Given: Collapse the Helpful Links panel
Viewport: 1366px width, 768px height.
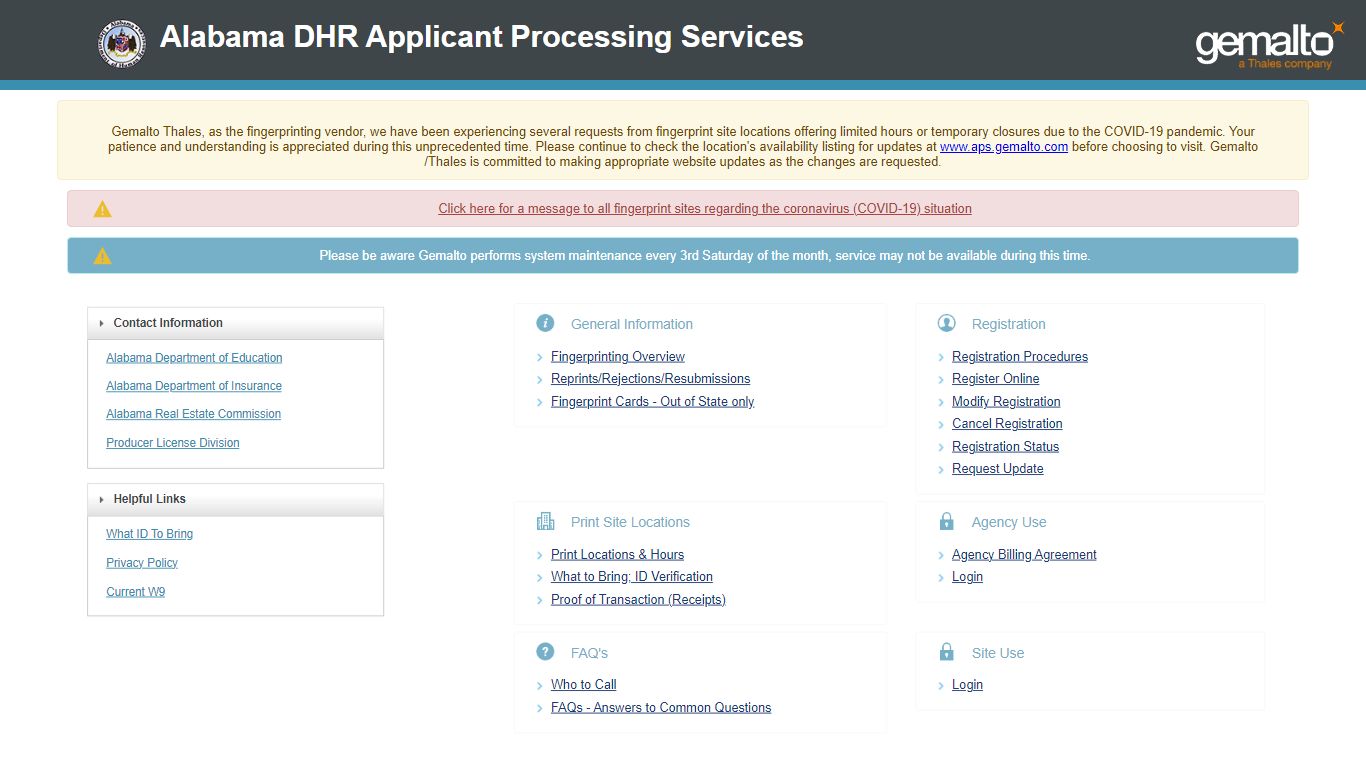Looking at the screenshot, I should pyautogui.click(x=236, y=499).
